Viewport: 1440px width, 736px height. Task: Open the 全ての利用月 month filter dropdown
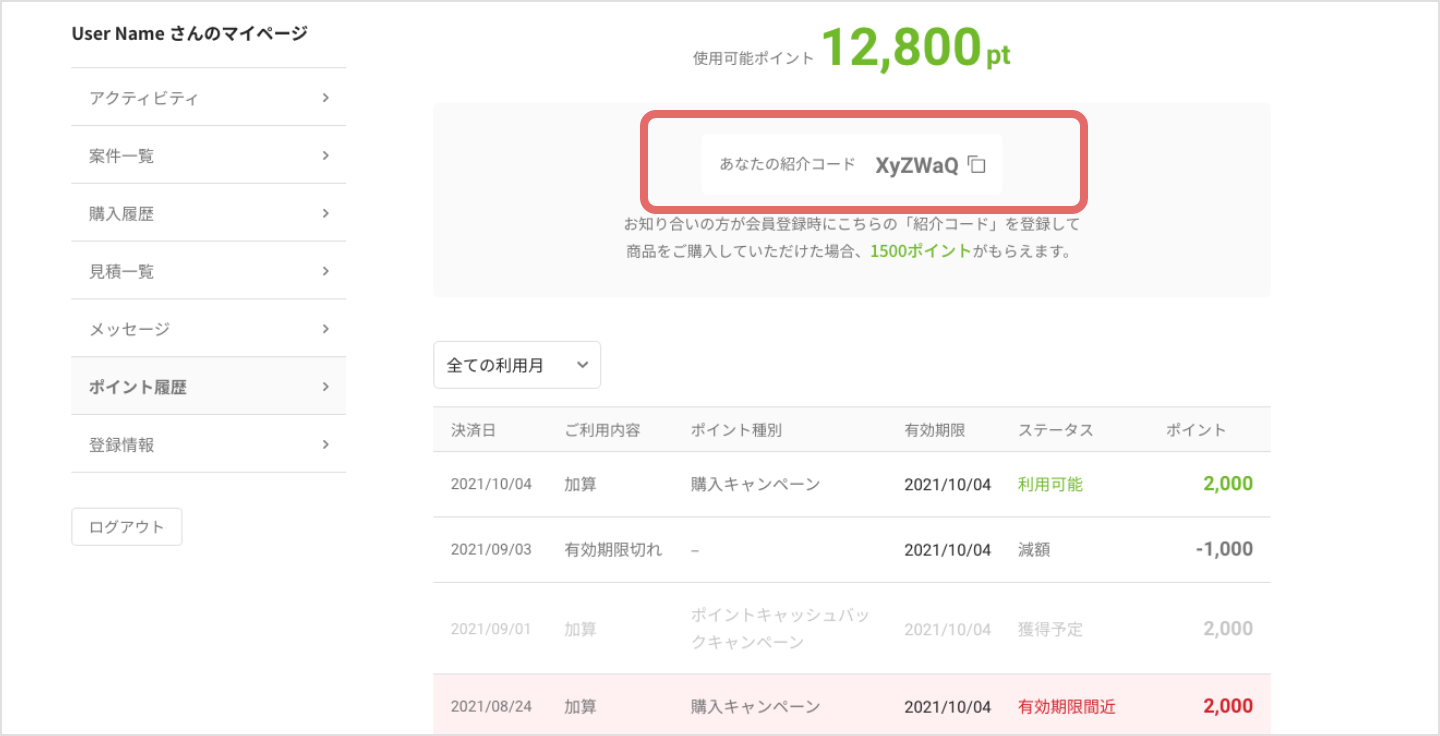point(516,365)
